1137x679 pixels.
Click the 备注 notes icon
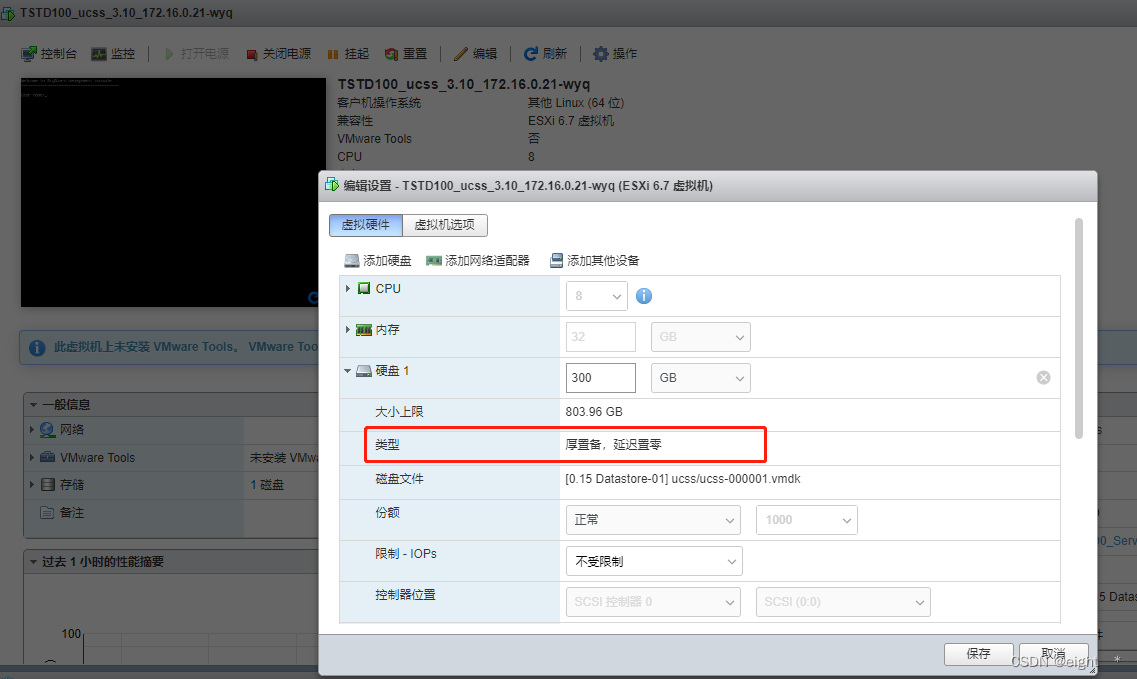[47, 513]
